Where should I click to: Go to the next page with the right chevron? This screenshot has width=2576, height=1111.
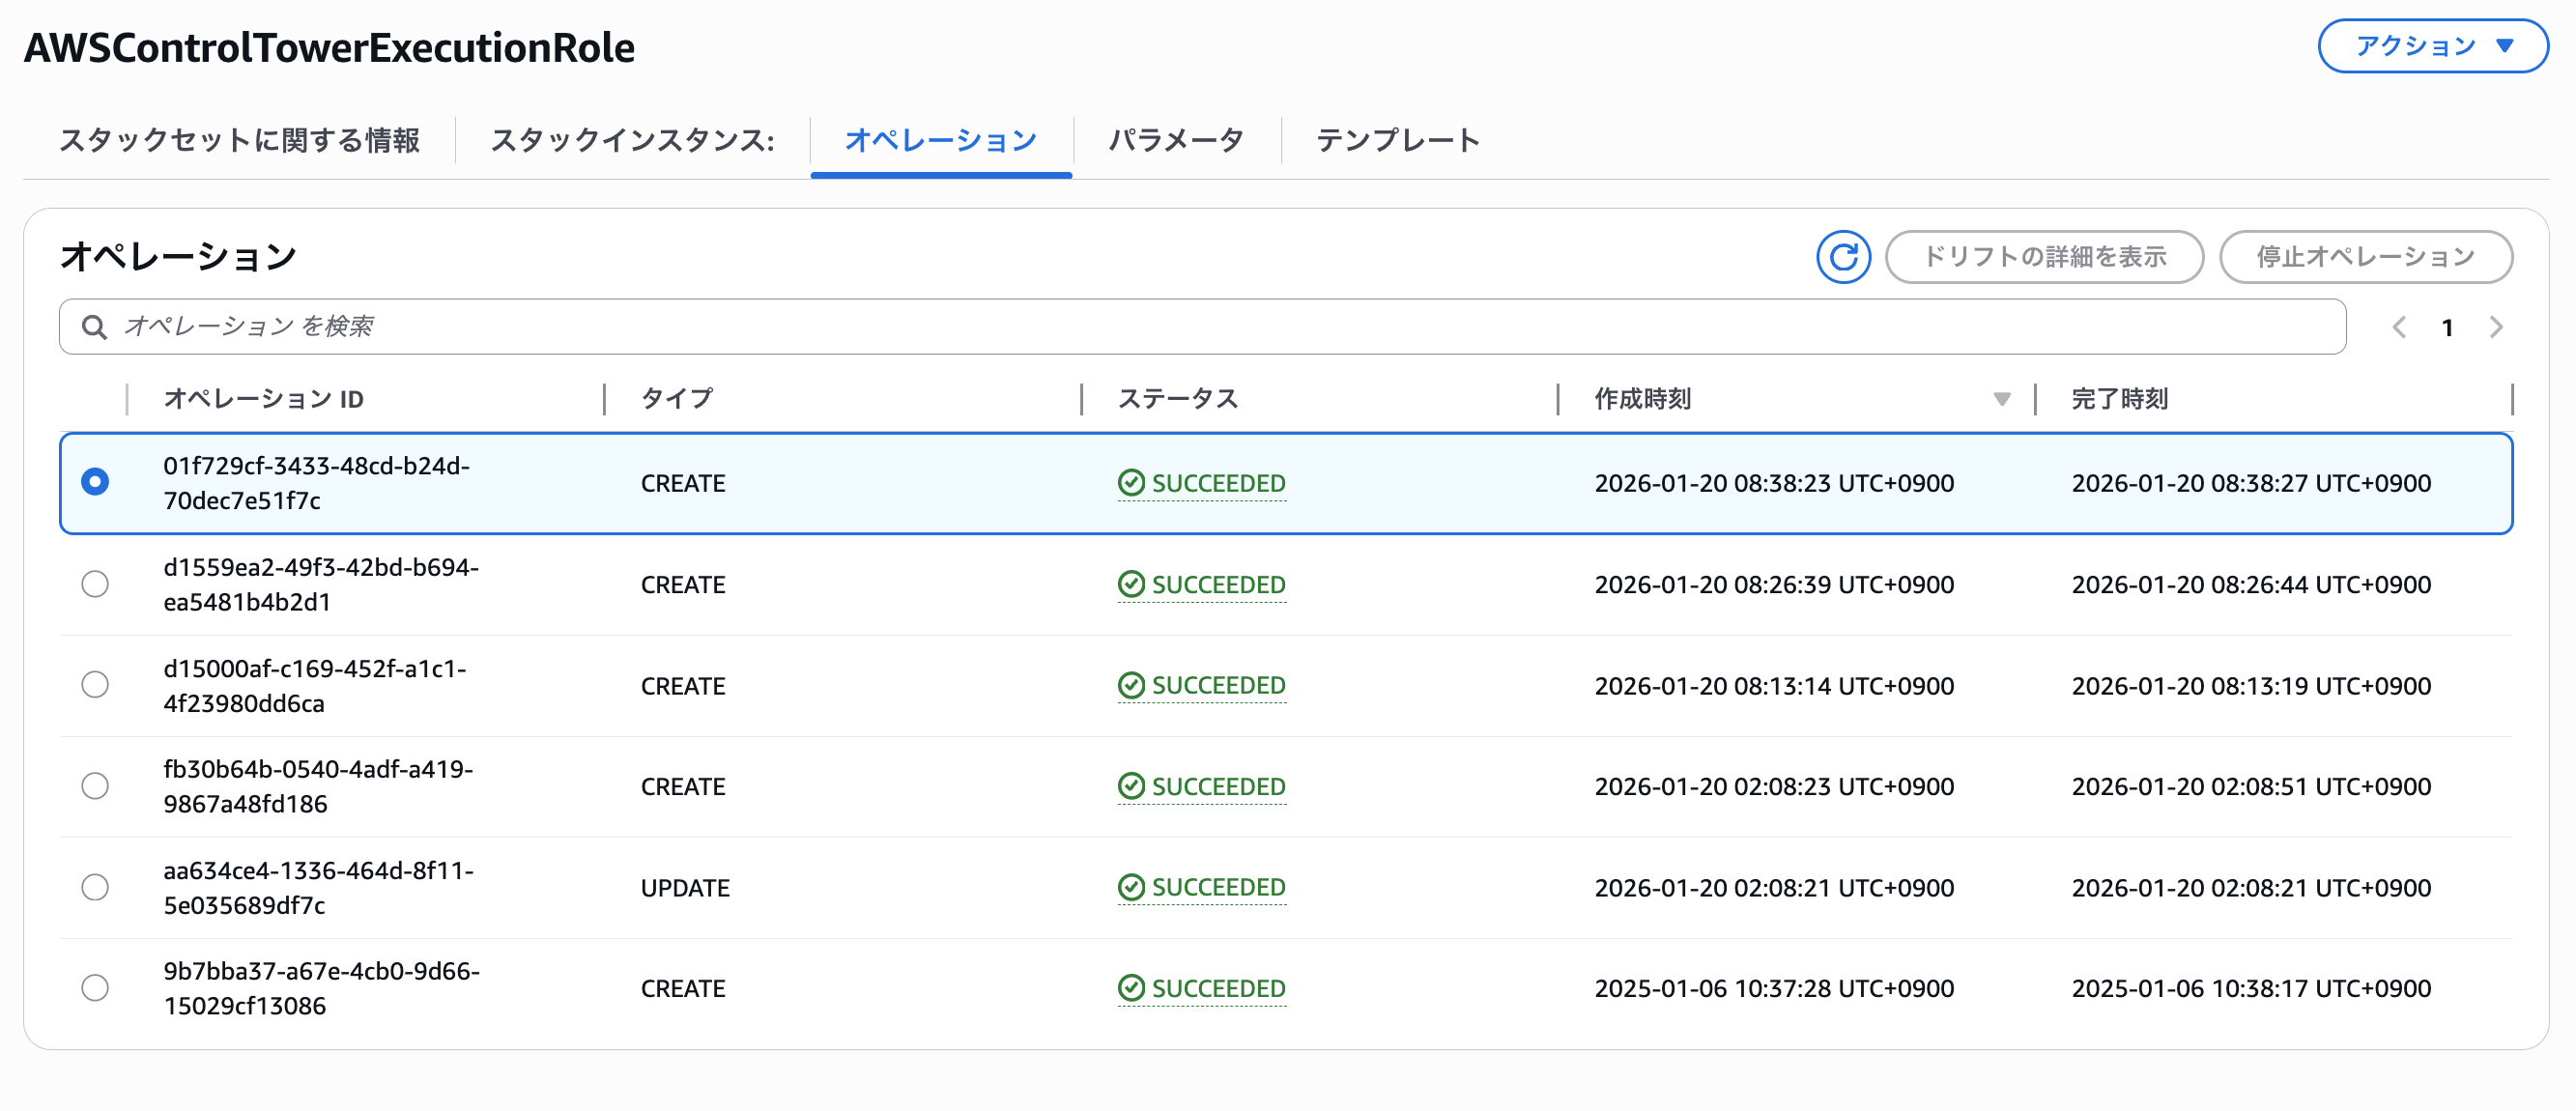click(2497, 327)
